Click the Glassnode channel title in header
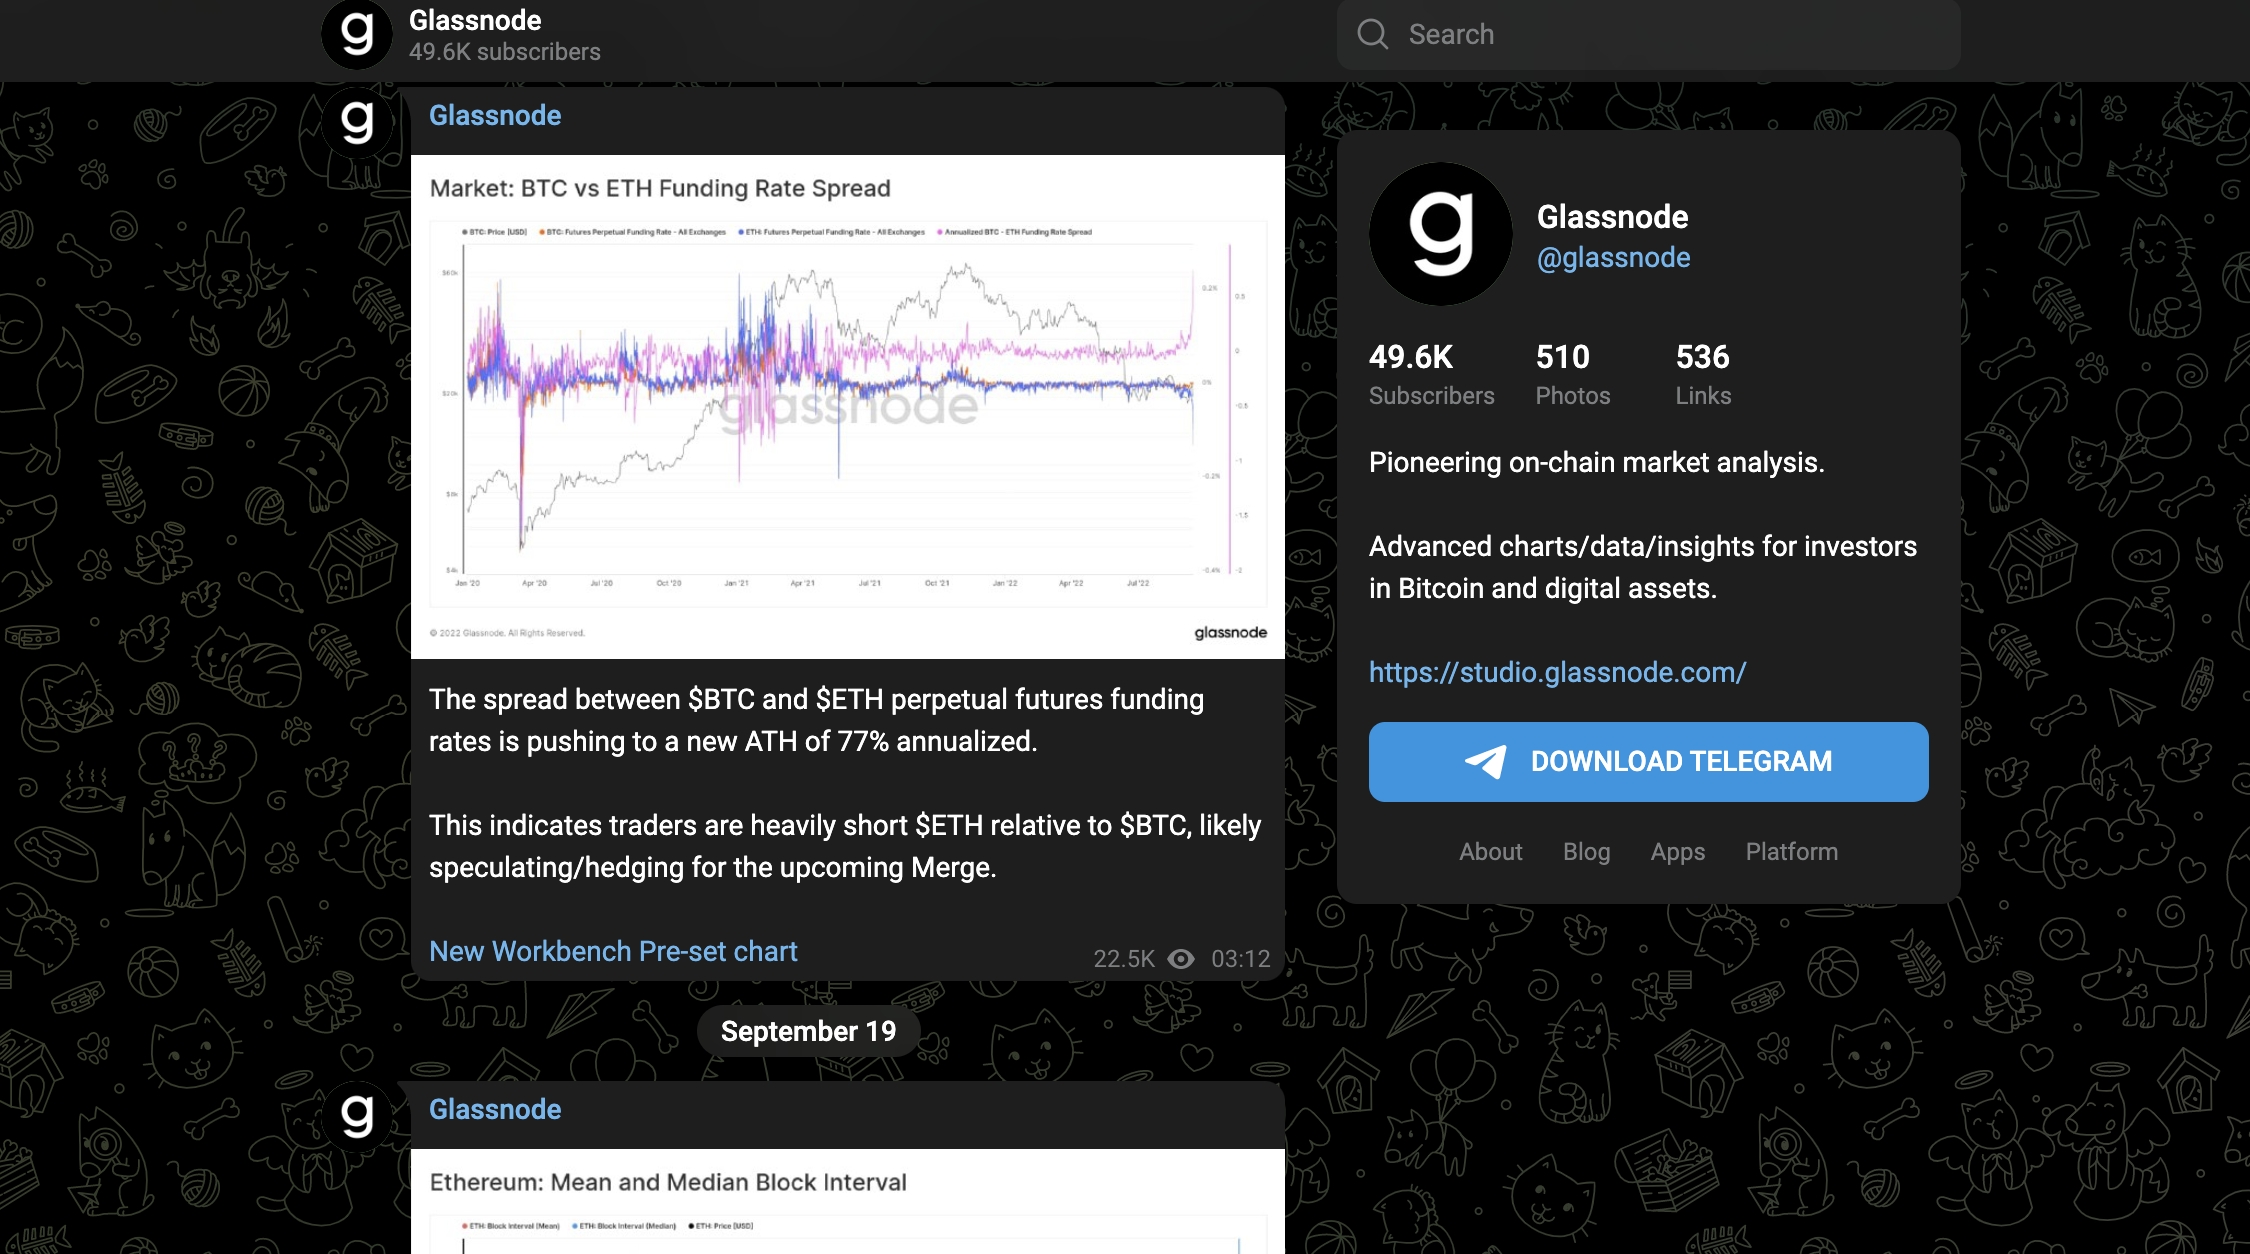 point(475,20)
